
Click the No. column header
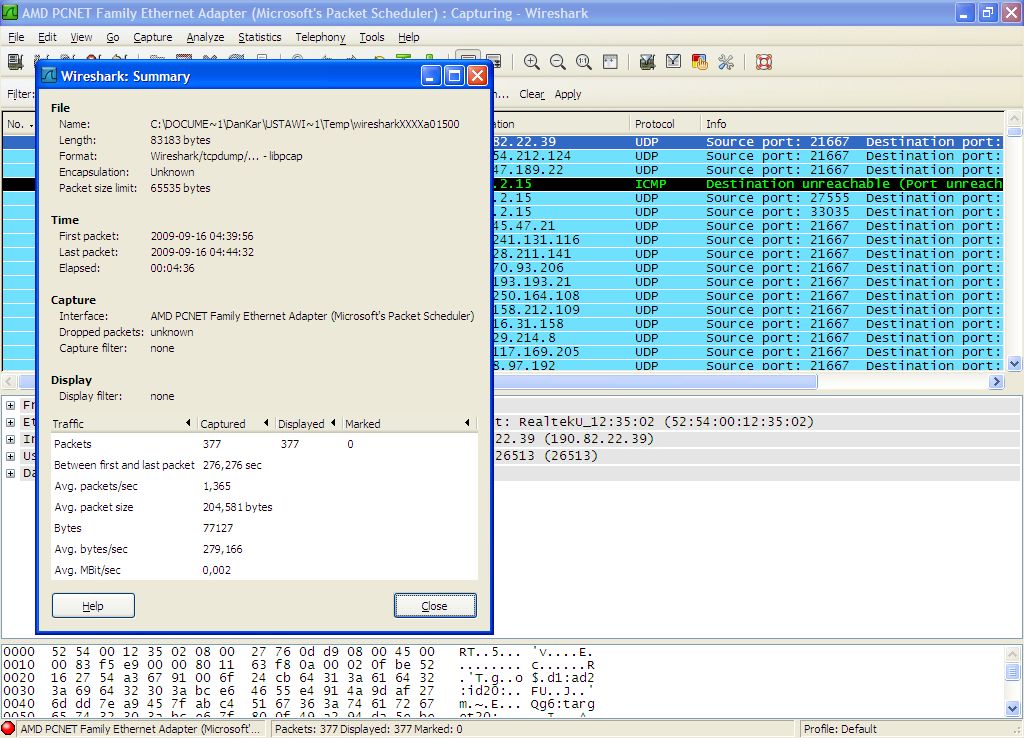[x=18, y=123]
